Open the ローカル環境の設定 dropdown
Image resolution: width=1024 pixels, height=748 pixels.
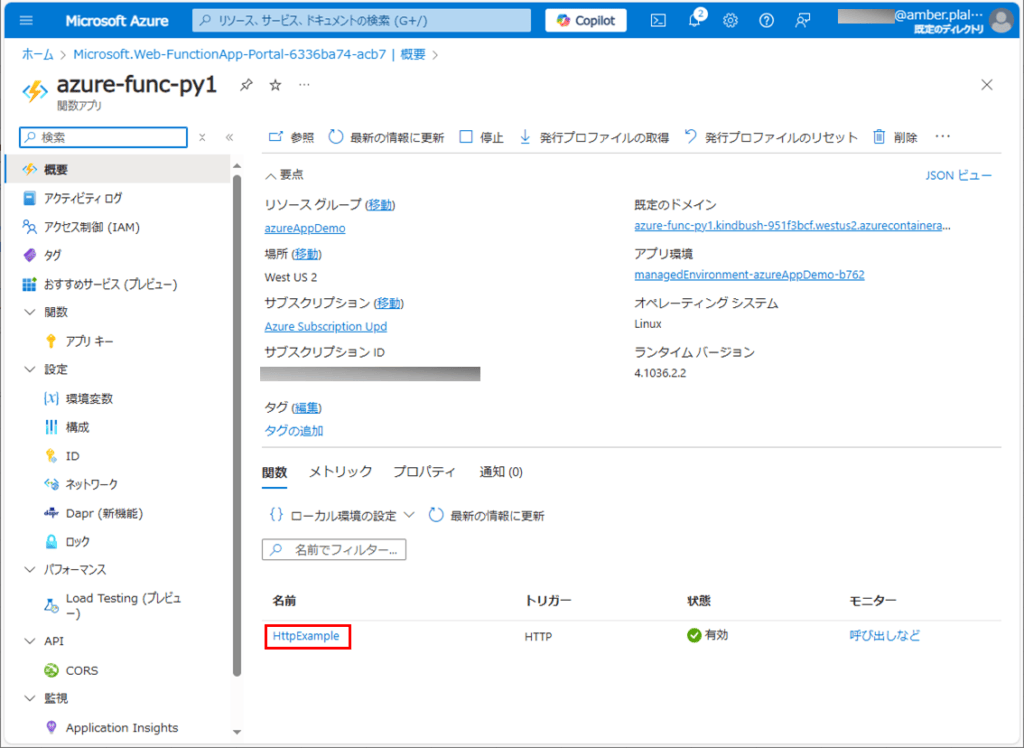[341, 516]
